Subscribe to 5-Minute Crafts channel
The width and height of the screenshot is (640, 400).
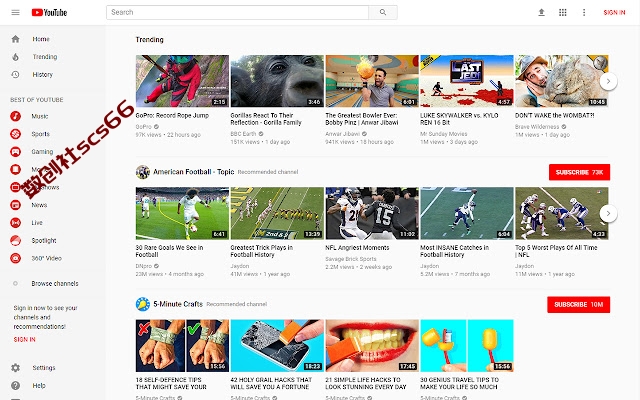578,304
